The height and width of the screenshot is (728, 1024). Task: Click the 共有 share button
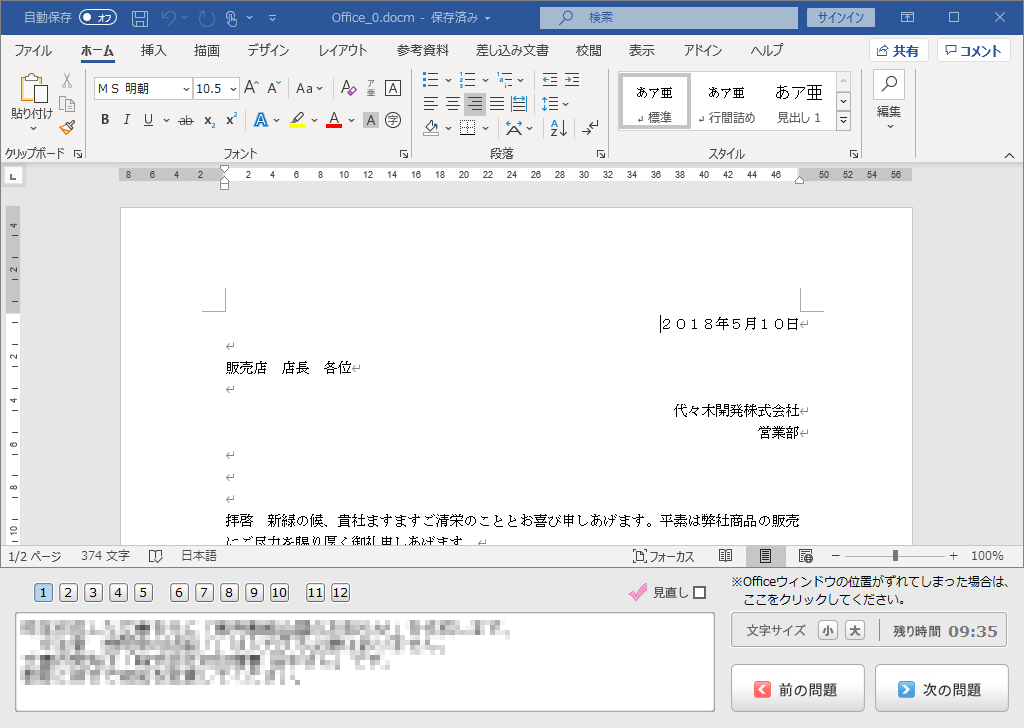(x=898, y=50)
